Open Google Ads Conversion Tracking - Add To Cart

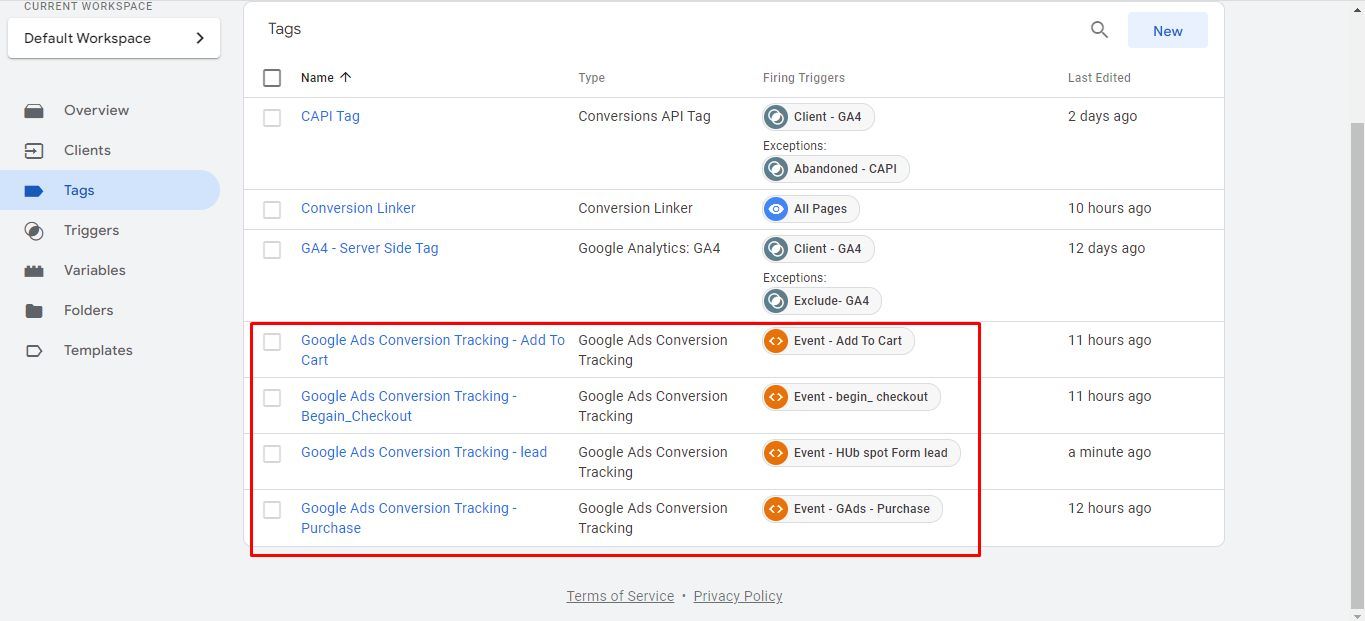tap(433, 350)
